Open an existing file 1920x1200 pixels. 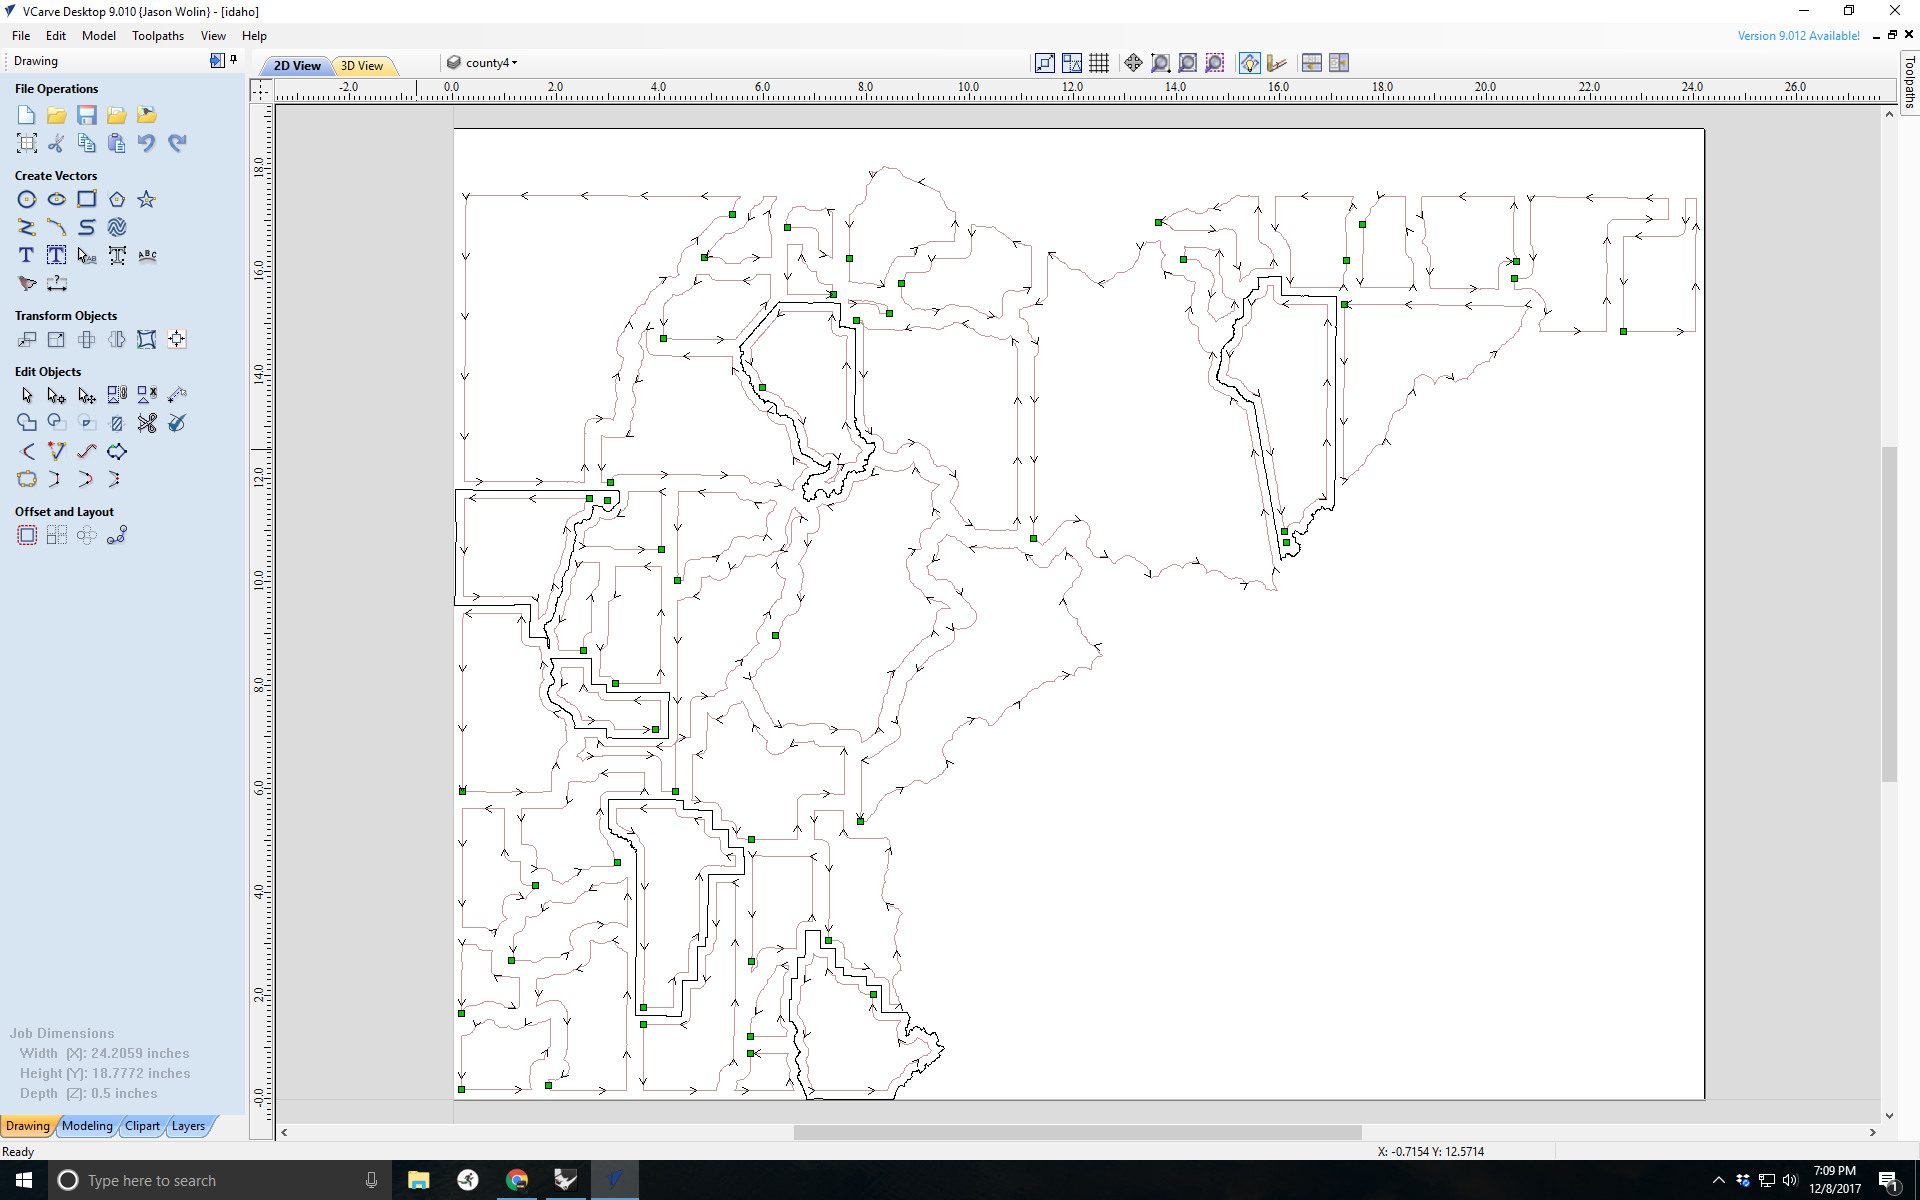pos(57,115)
